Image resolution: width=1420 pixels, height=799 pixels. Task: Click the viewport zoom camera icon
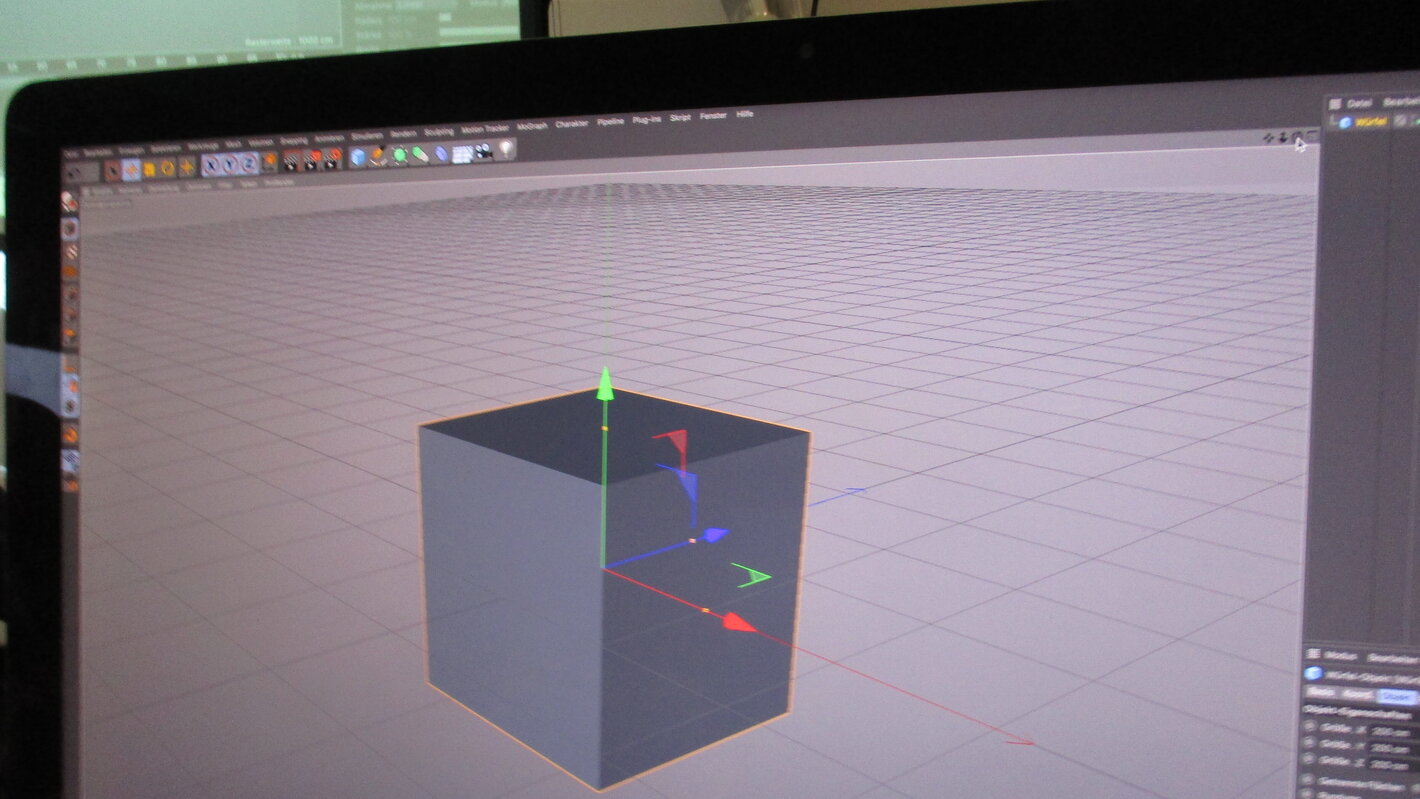coord(1283,138)
